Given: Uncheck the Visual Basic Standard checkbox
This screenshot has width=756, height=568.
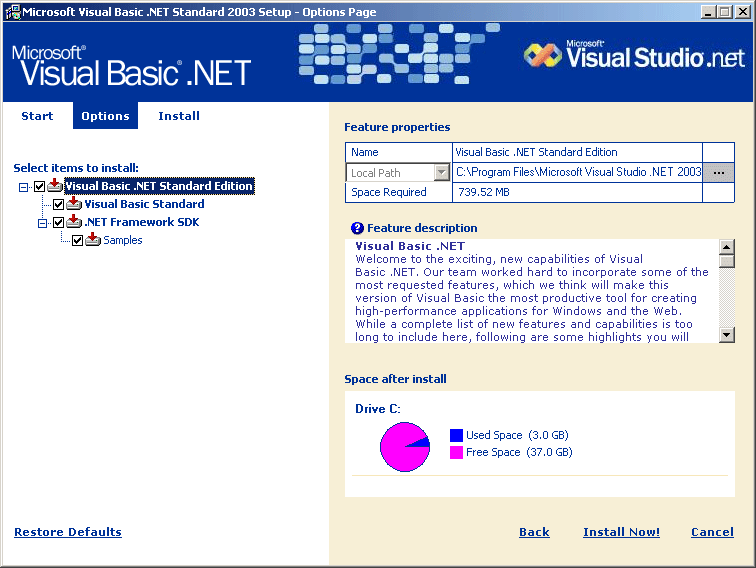Looking at the screenshot, I should [x=58, y=204].
